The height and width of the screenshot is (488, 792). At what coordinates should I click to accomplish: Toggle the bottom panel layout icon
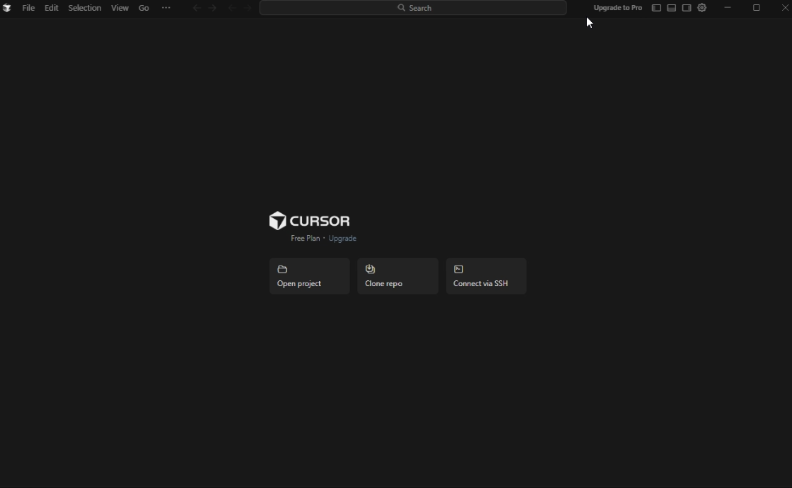tap(671, 8)
